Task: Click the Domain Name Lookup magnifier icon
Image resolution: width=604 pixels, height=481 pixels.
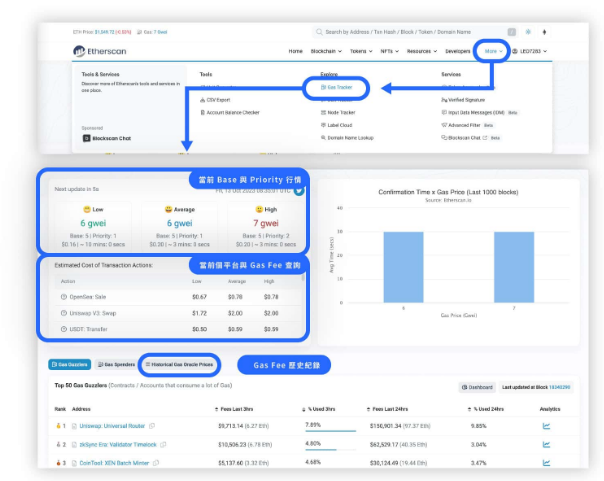Action: coord(323,138)
